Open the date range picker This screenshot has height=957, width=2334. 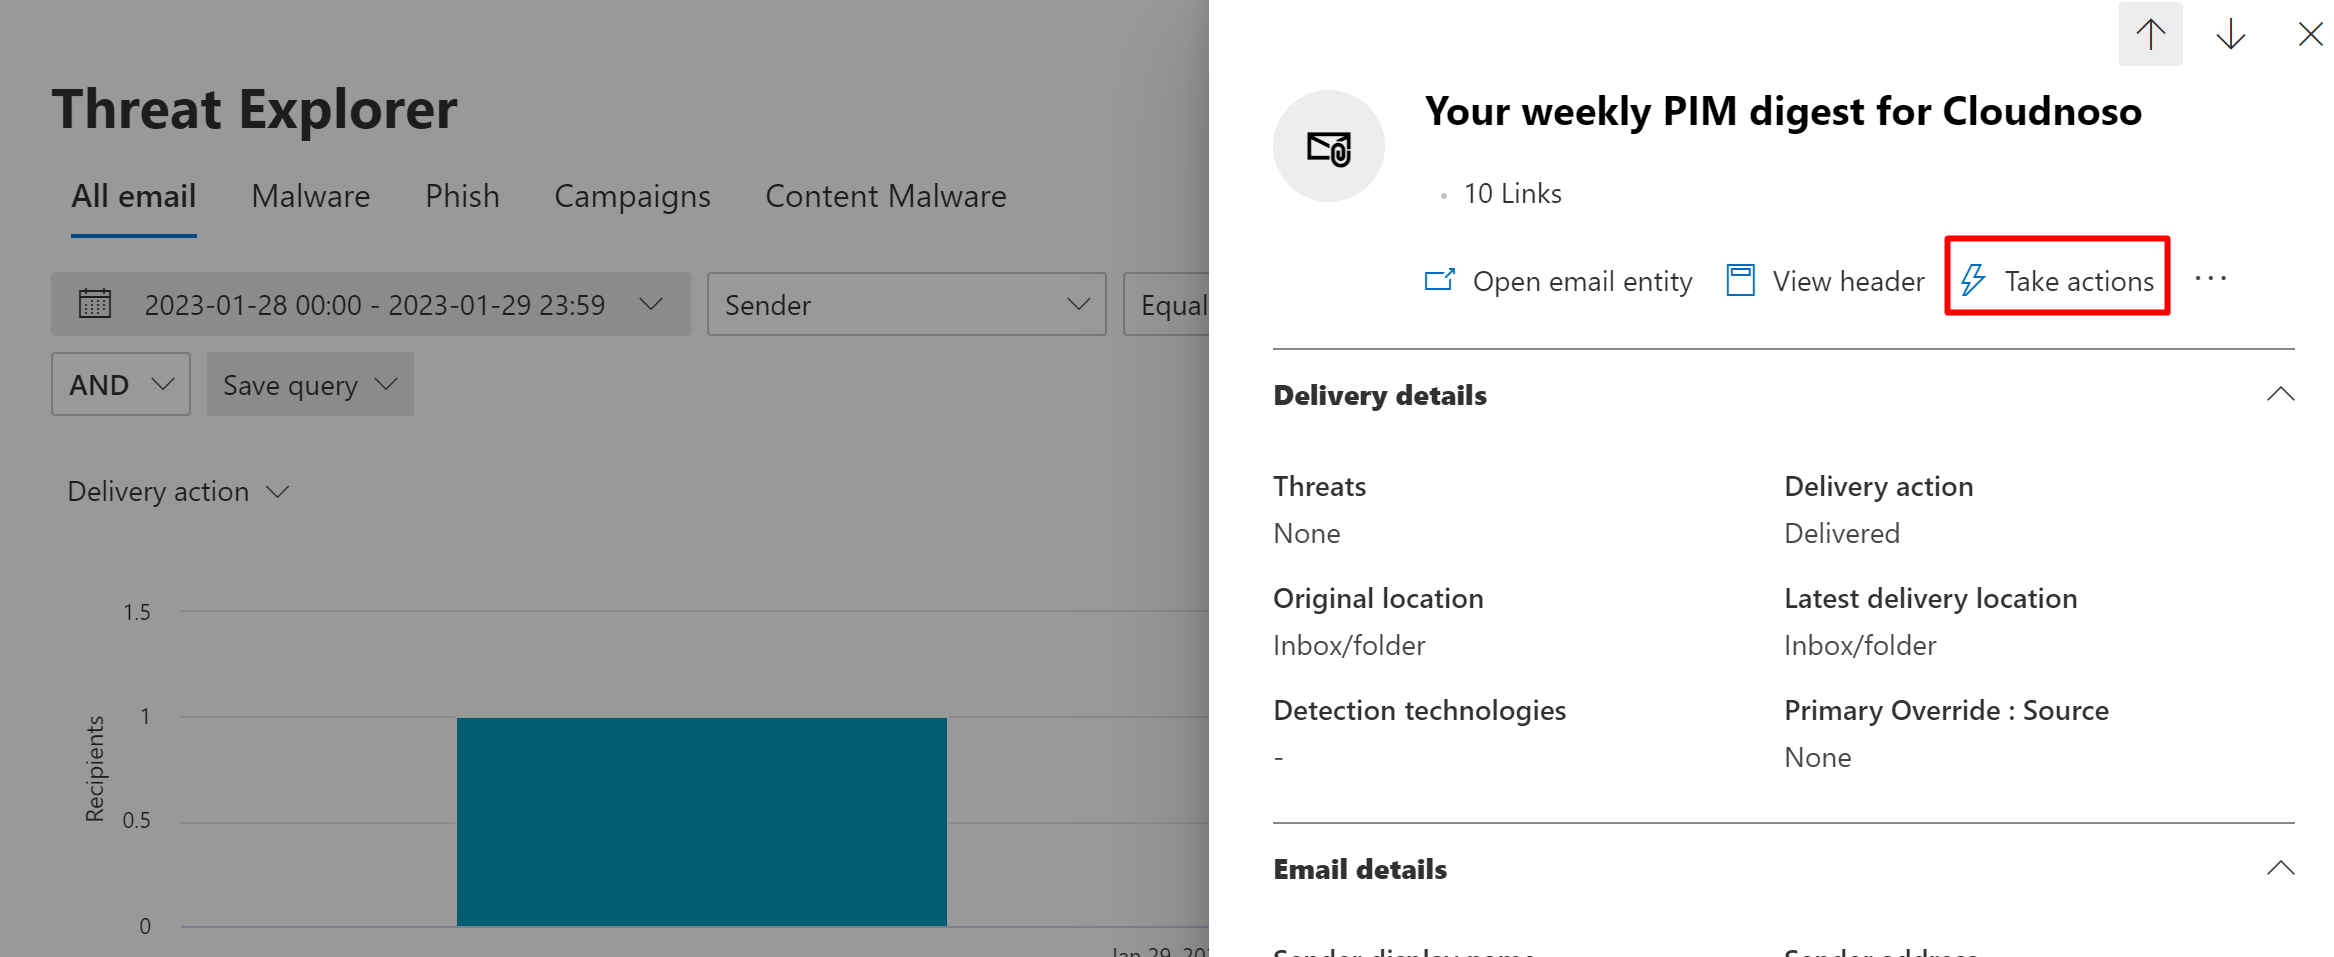[370, 305]
